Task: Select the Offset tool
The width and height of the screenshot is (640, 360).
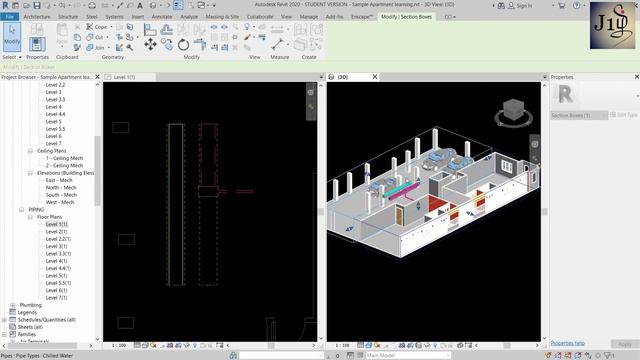Action: point(167,30)
